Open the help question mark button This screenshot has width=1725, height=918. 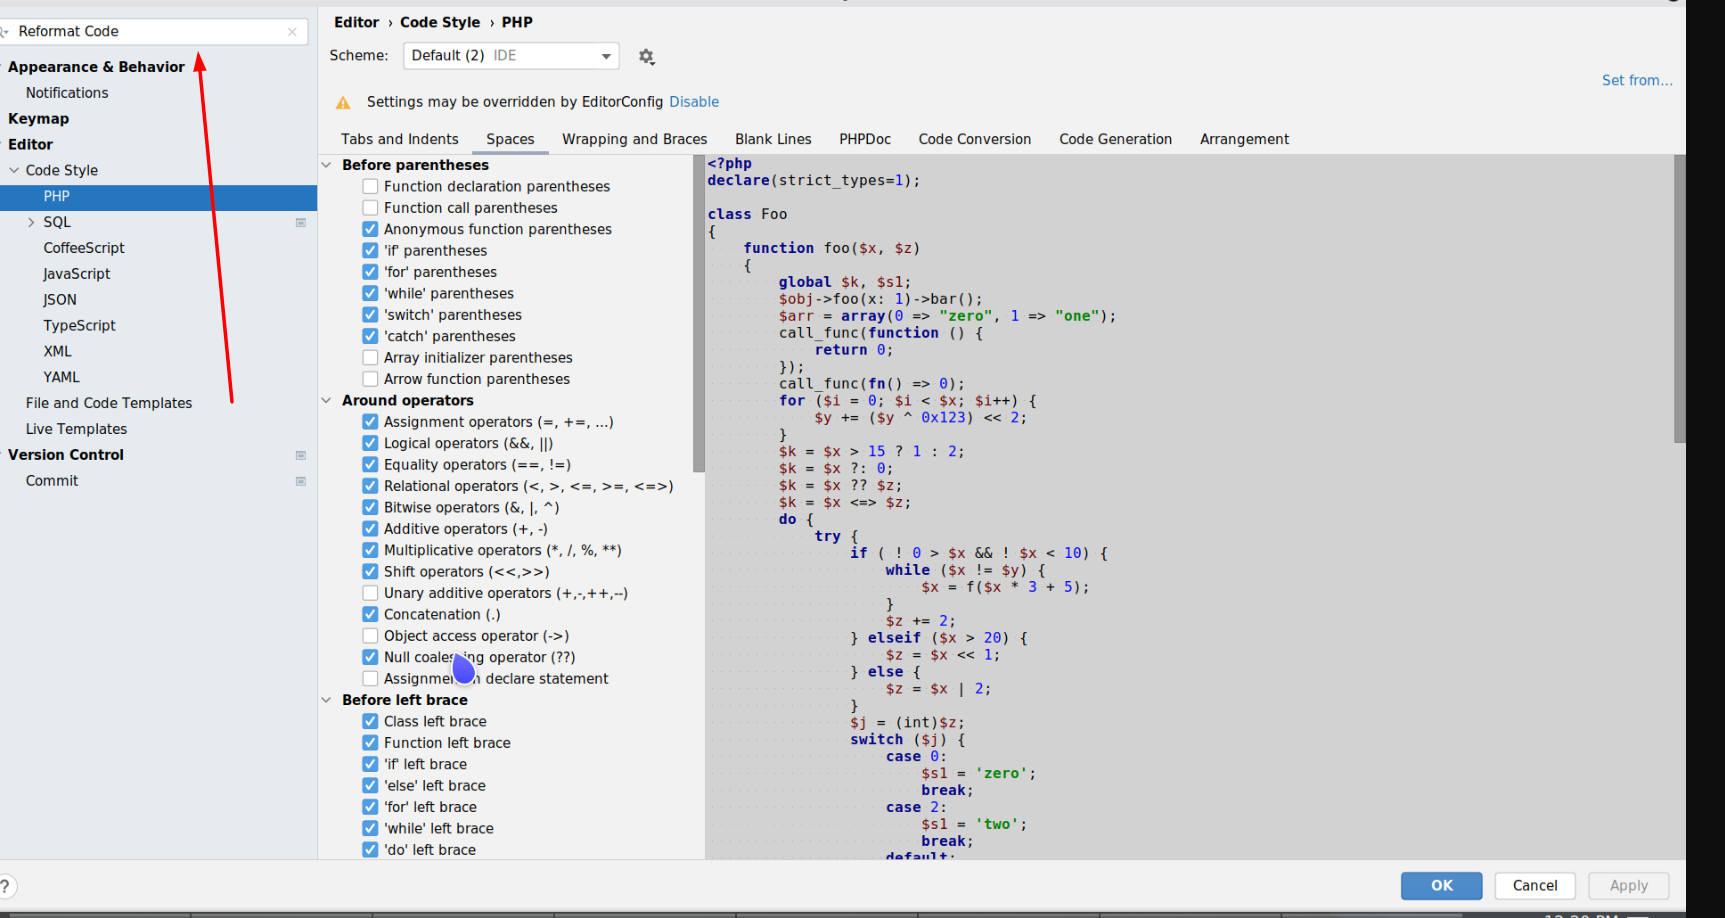[x=6, y=886]
